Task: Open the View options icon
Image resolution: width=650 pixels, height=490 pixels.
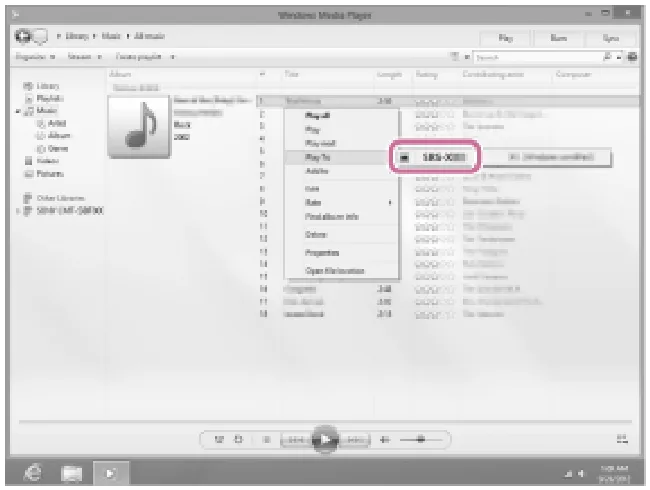Action: tap(455, 56)
